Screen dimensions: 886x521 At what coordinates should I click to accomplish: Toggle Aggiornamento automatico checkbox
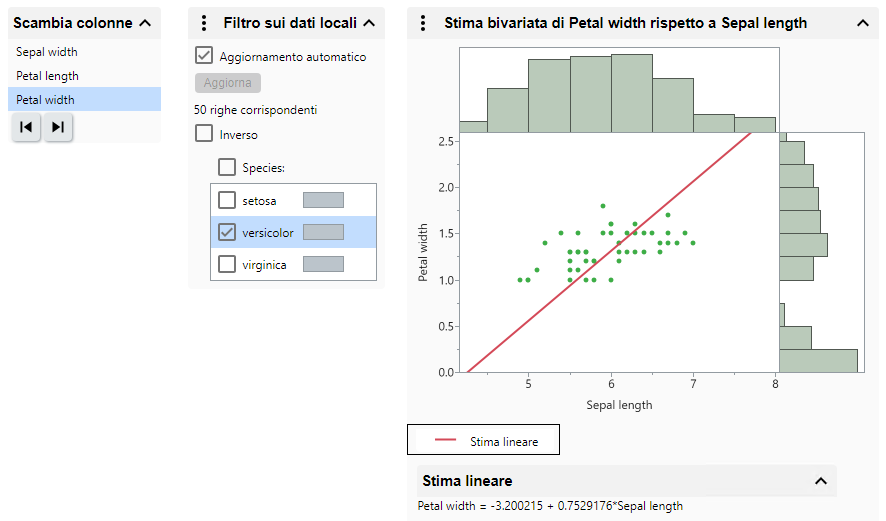204,57
